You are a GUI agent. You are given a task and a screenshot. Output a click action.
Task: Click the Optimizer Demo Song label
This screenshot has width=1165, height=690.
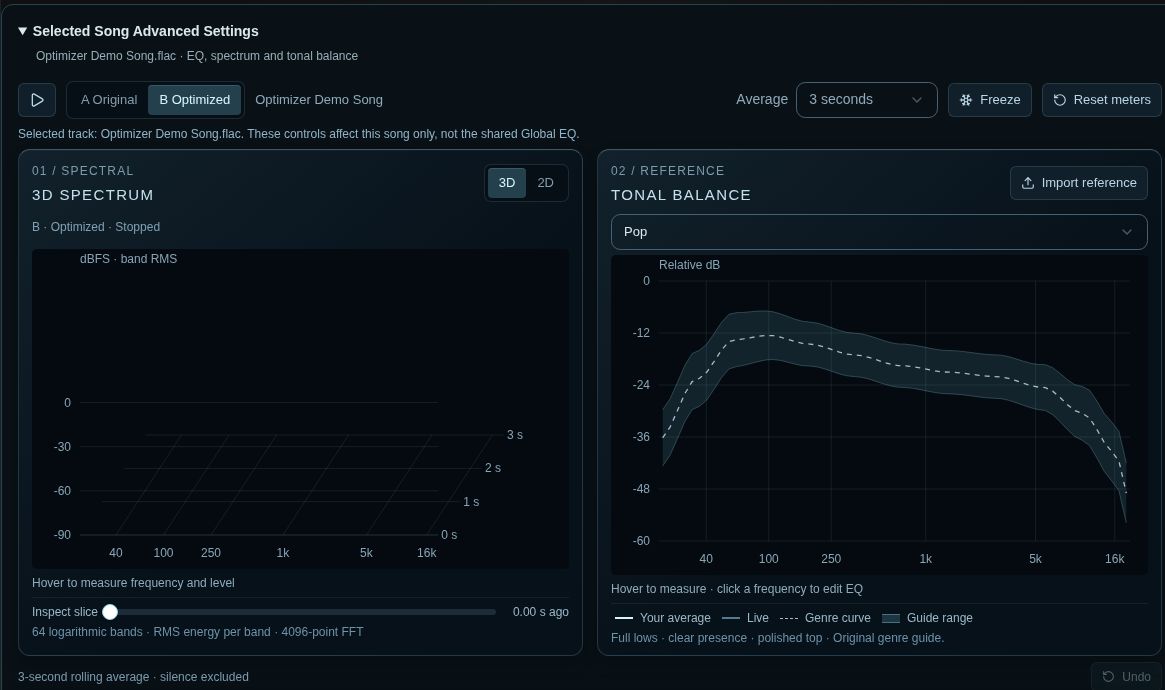pyautogui.click(x=319, y=100)
